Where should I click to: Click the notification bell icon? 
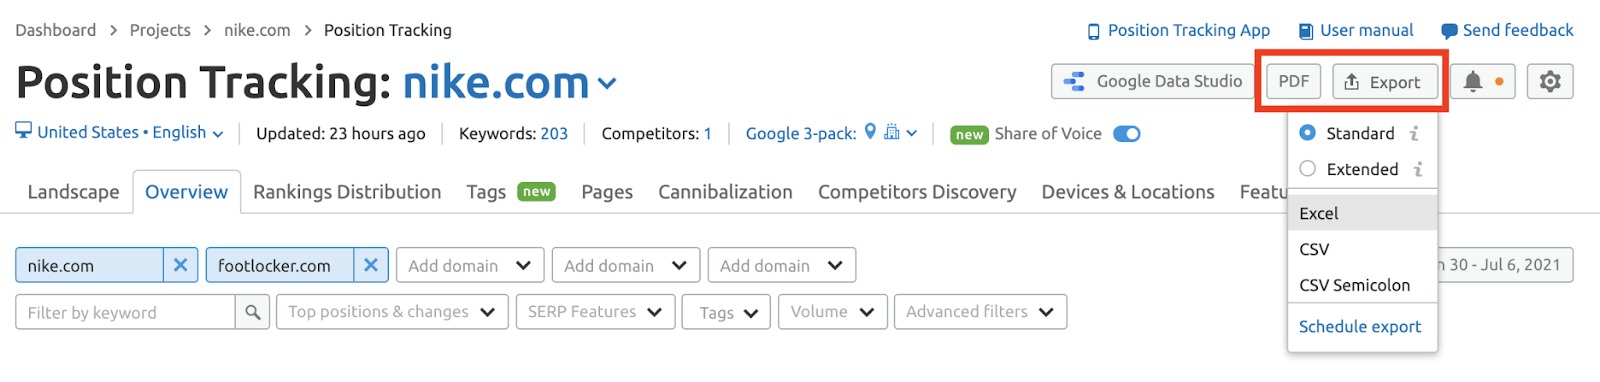point(1473,82)
